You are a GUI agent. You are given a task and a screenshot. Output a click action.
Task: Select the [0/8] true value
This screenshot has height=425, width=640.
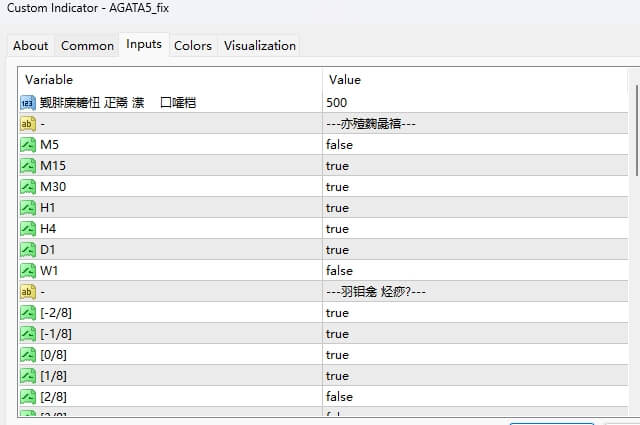pos(475,355)
